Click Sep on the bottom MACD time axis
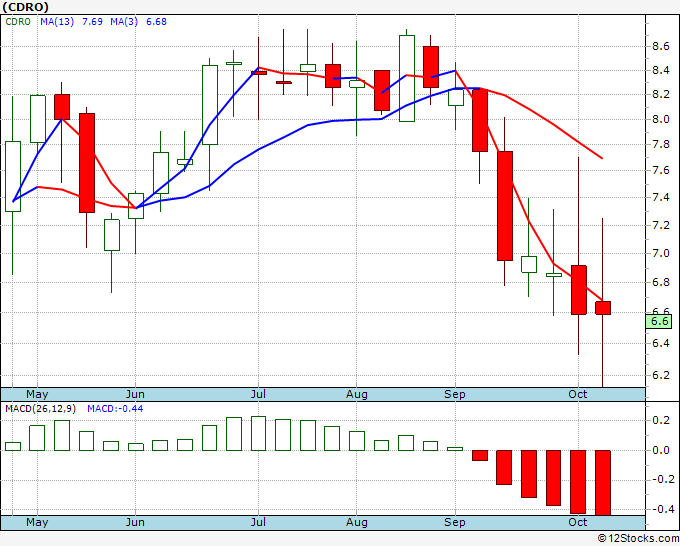 pyautogui.click(x=455, y=523)
